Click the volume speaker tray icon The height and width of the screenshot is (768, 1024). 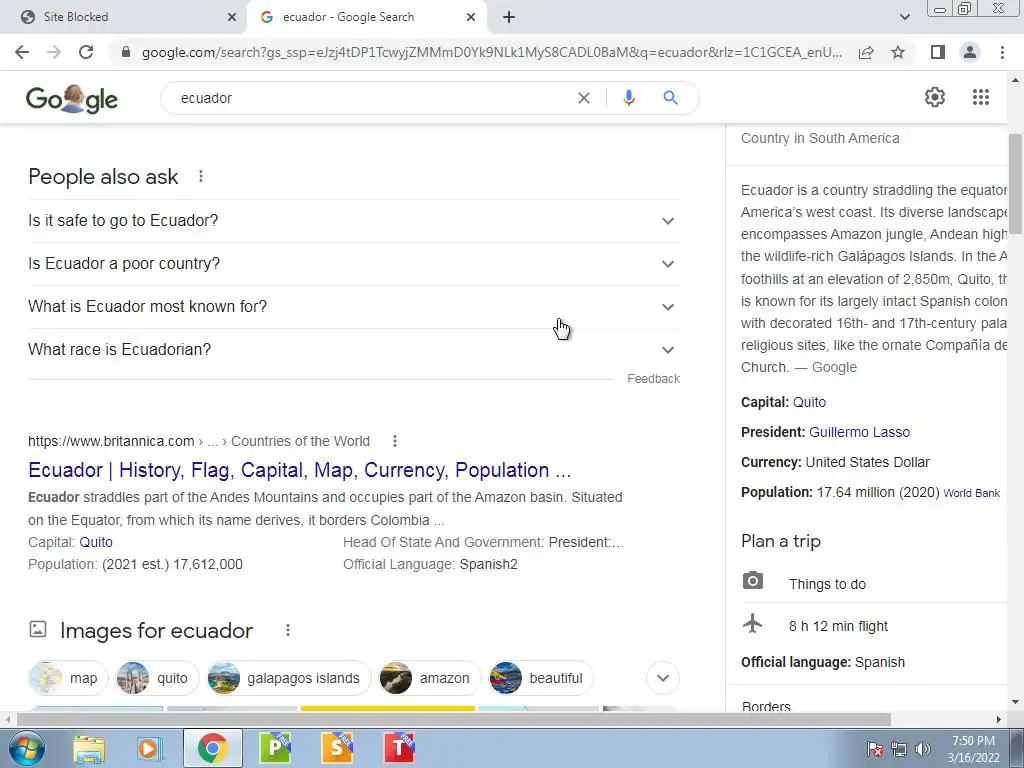922,749
